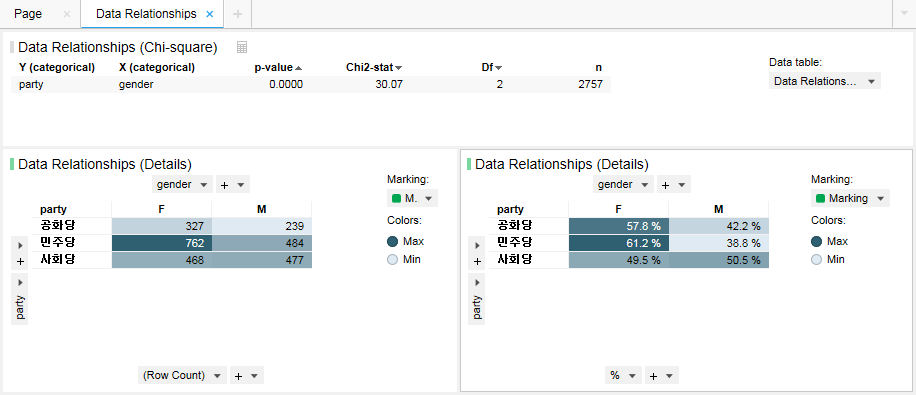
Task: Click the M column header in left table
Action: pos(262,209)
